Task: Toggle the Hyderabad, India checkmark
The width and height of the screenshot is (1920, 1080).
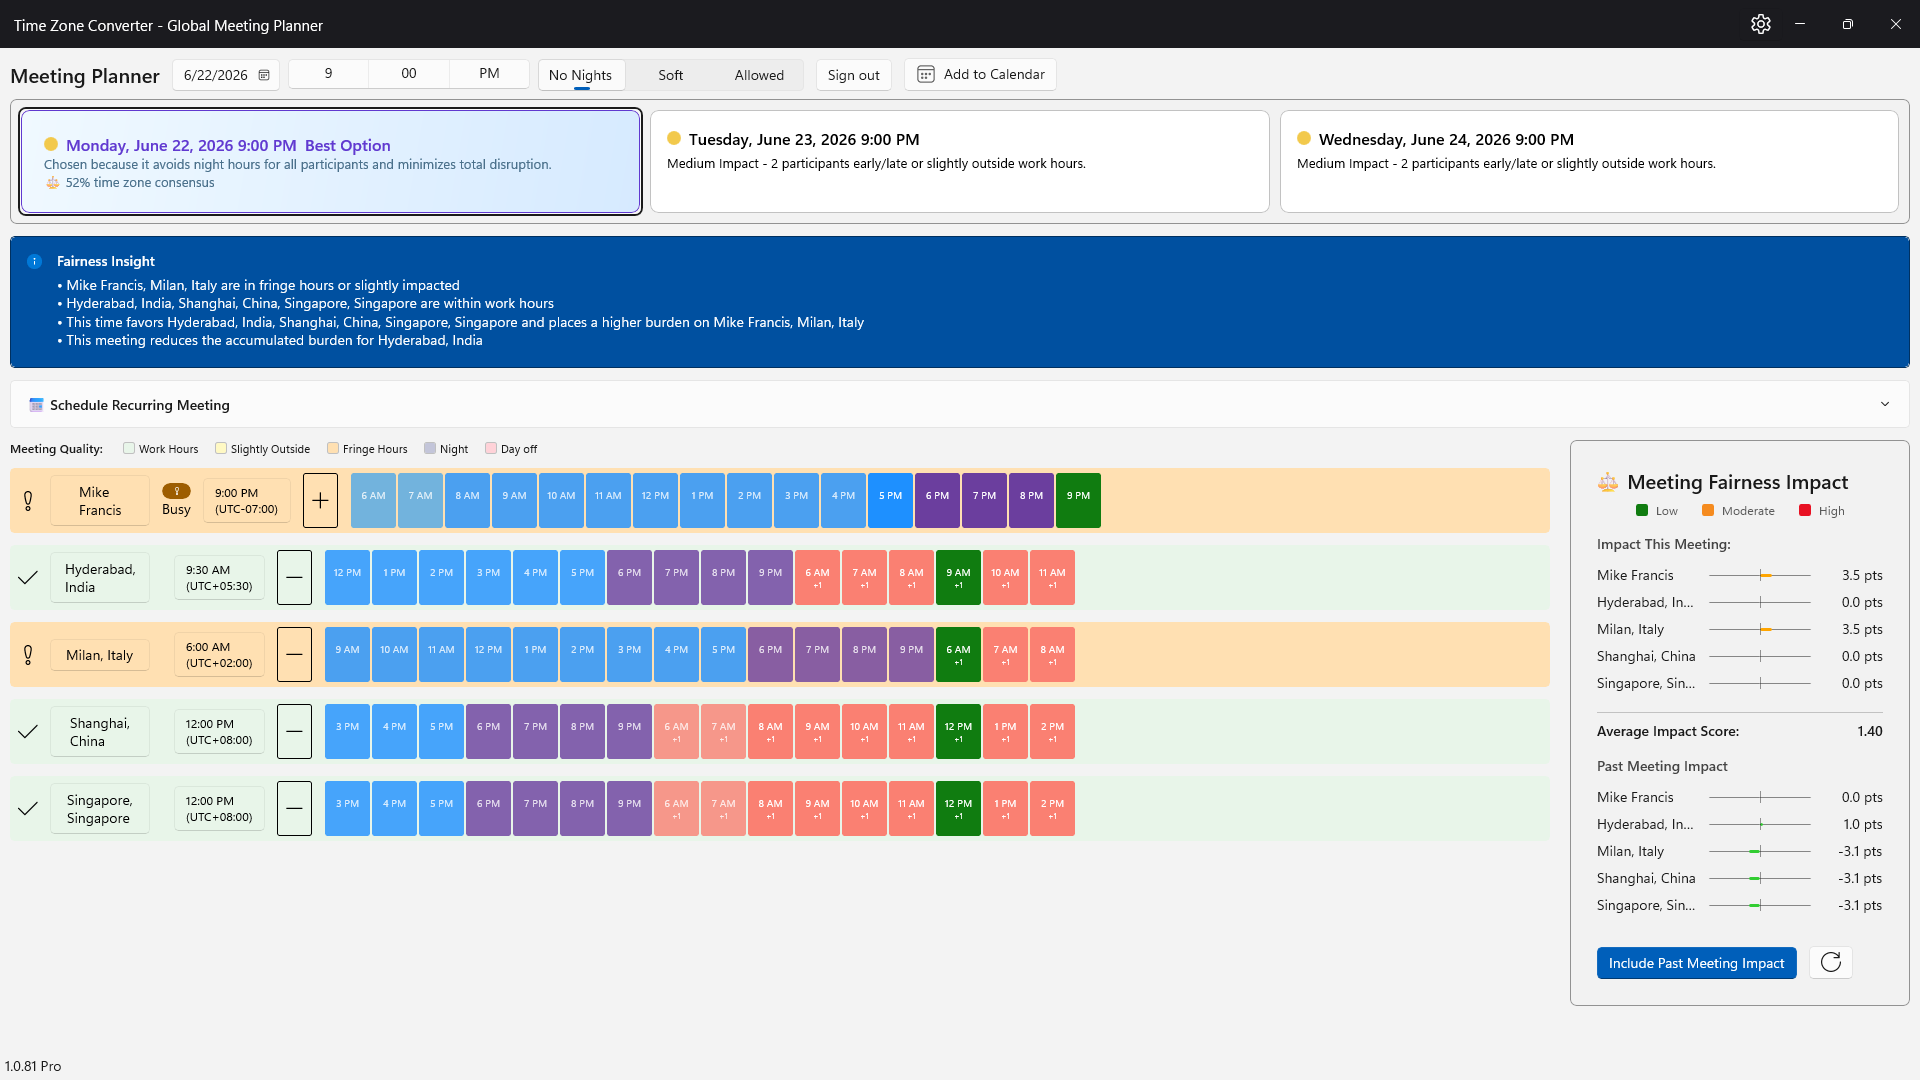Action: 28,577
